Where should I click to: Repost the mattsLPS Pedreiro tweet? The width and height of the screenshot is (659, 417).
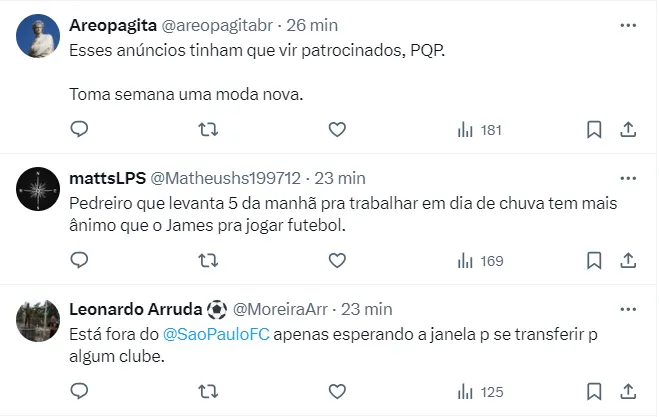pos(208,261)
